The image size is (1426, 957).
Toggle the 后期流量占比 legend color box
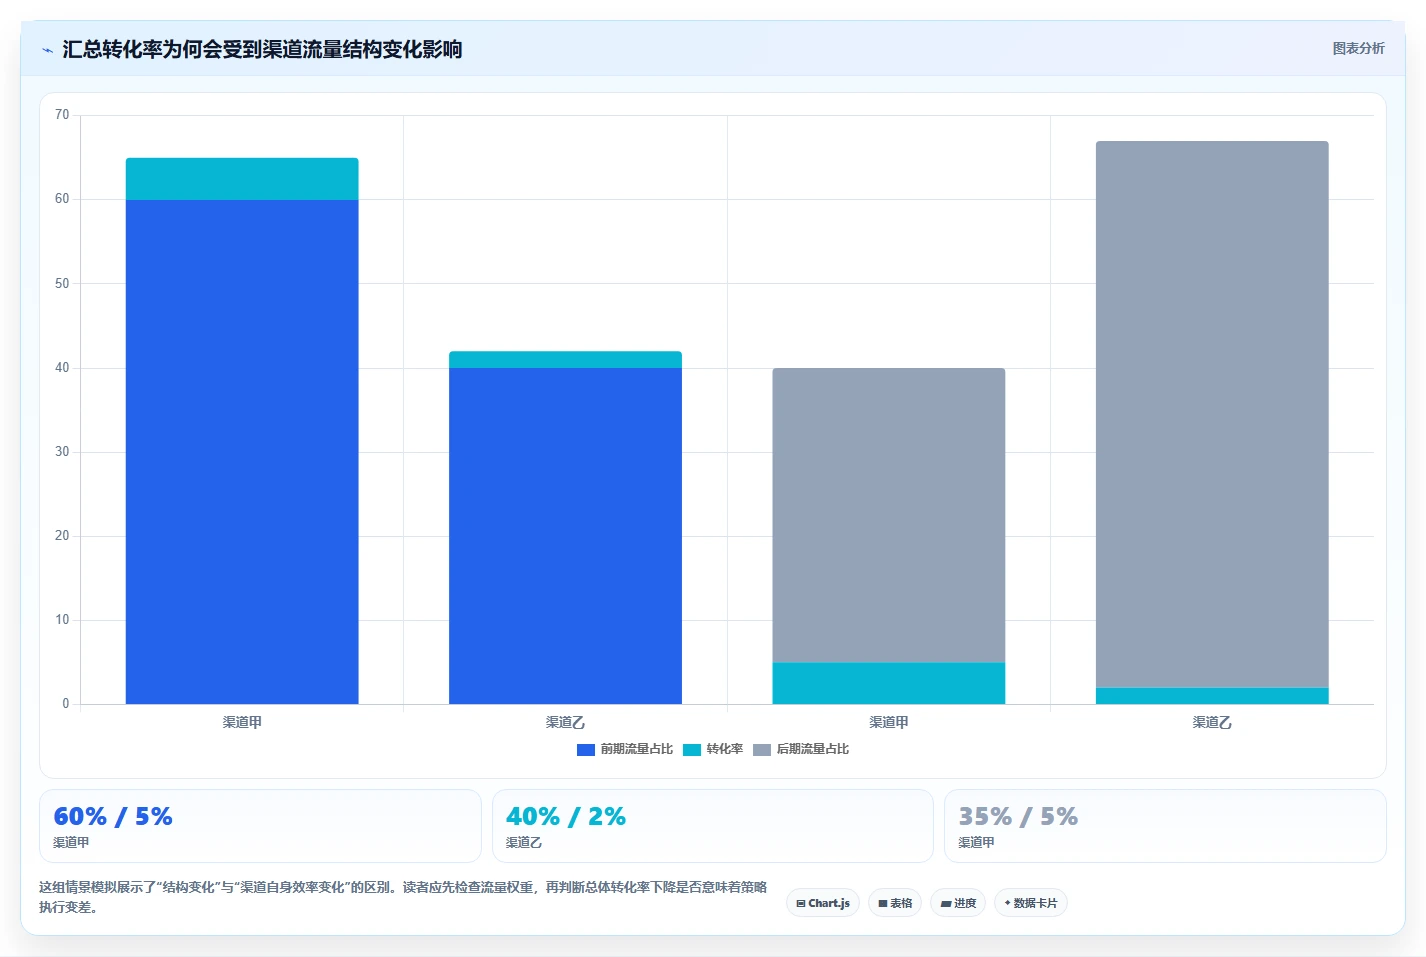762,749
